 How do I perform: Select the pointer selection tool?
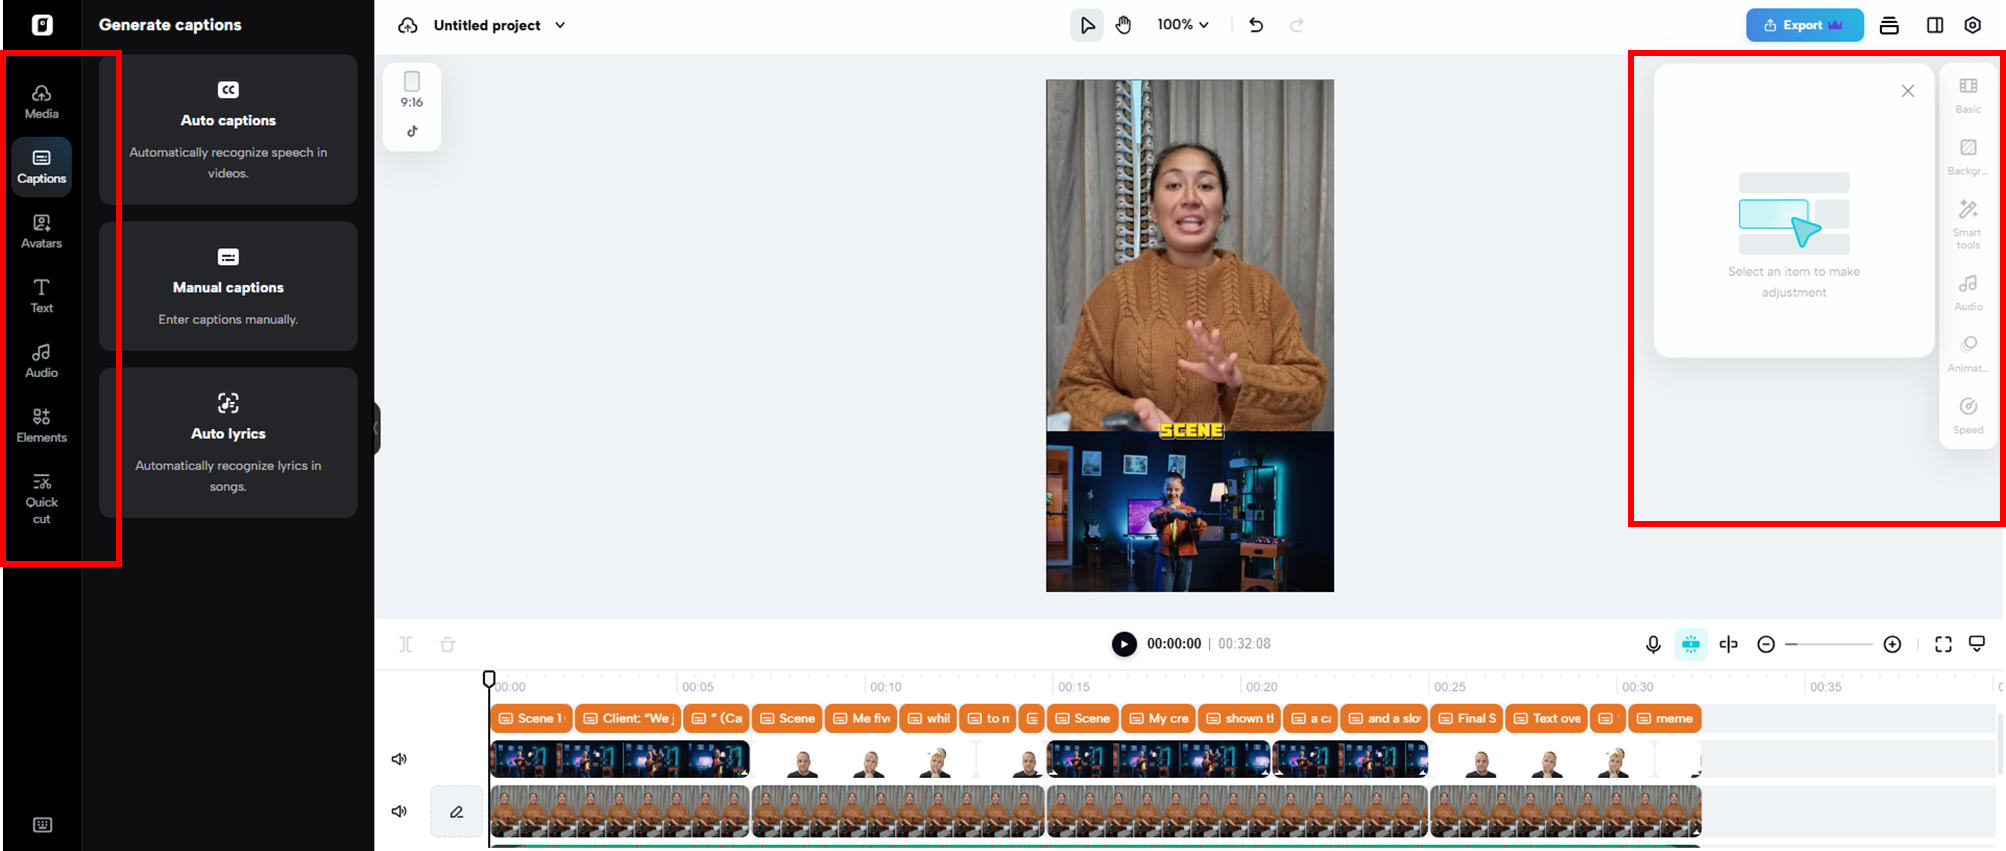pyautogui.click(x=1087, y=25)
